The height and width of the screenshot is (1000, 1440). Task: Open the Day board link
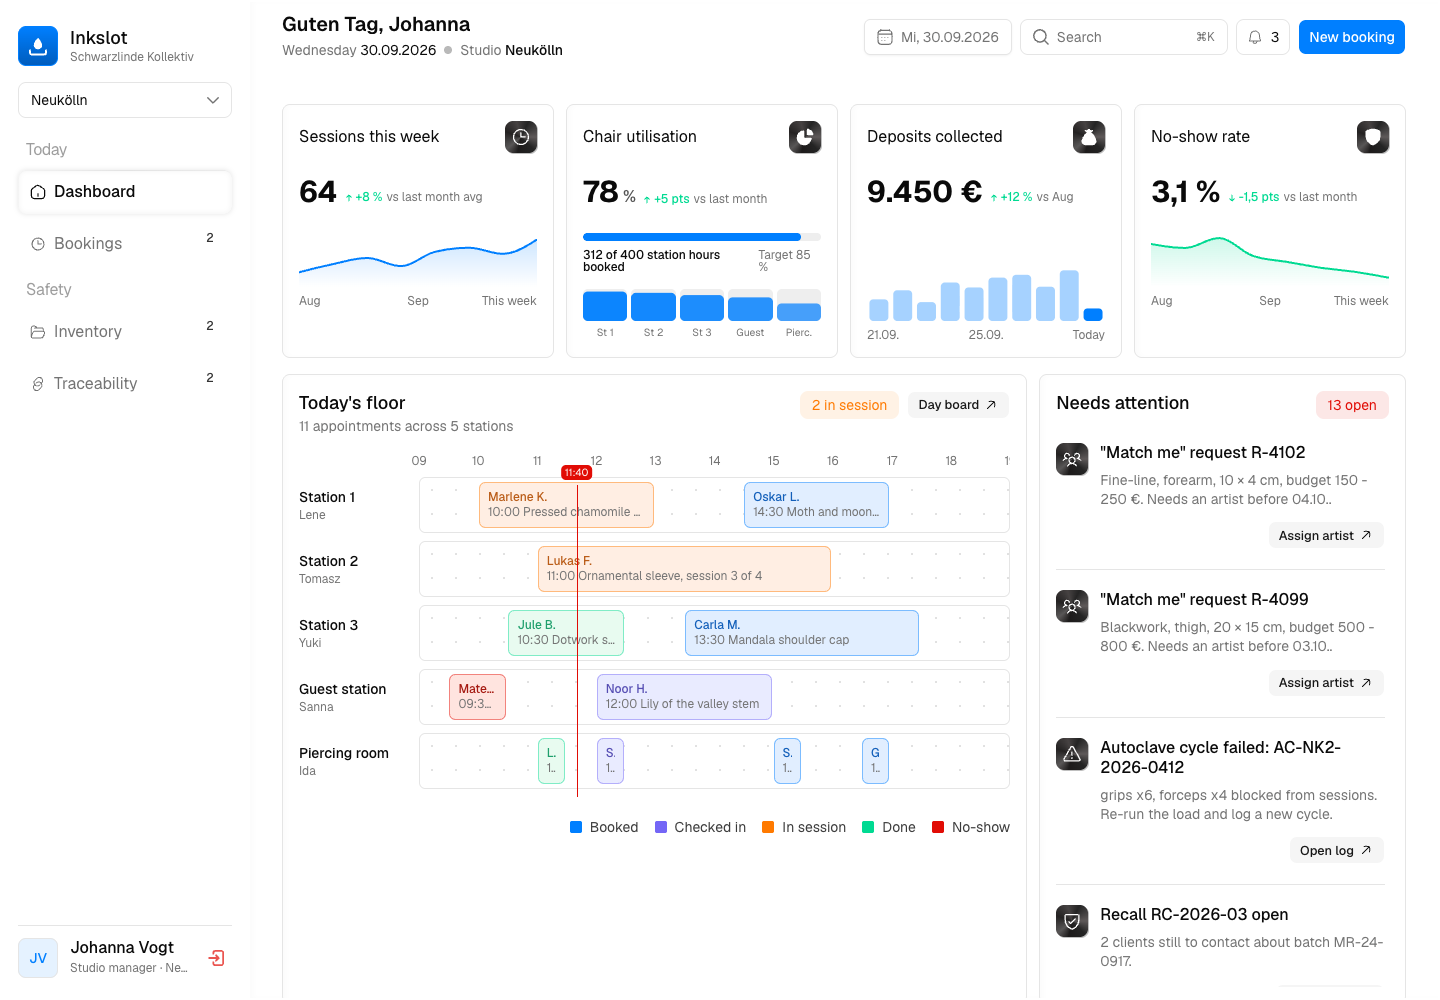tap(958, 405)
